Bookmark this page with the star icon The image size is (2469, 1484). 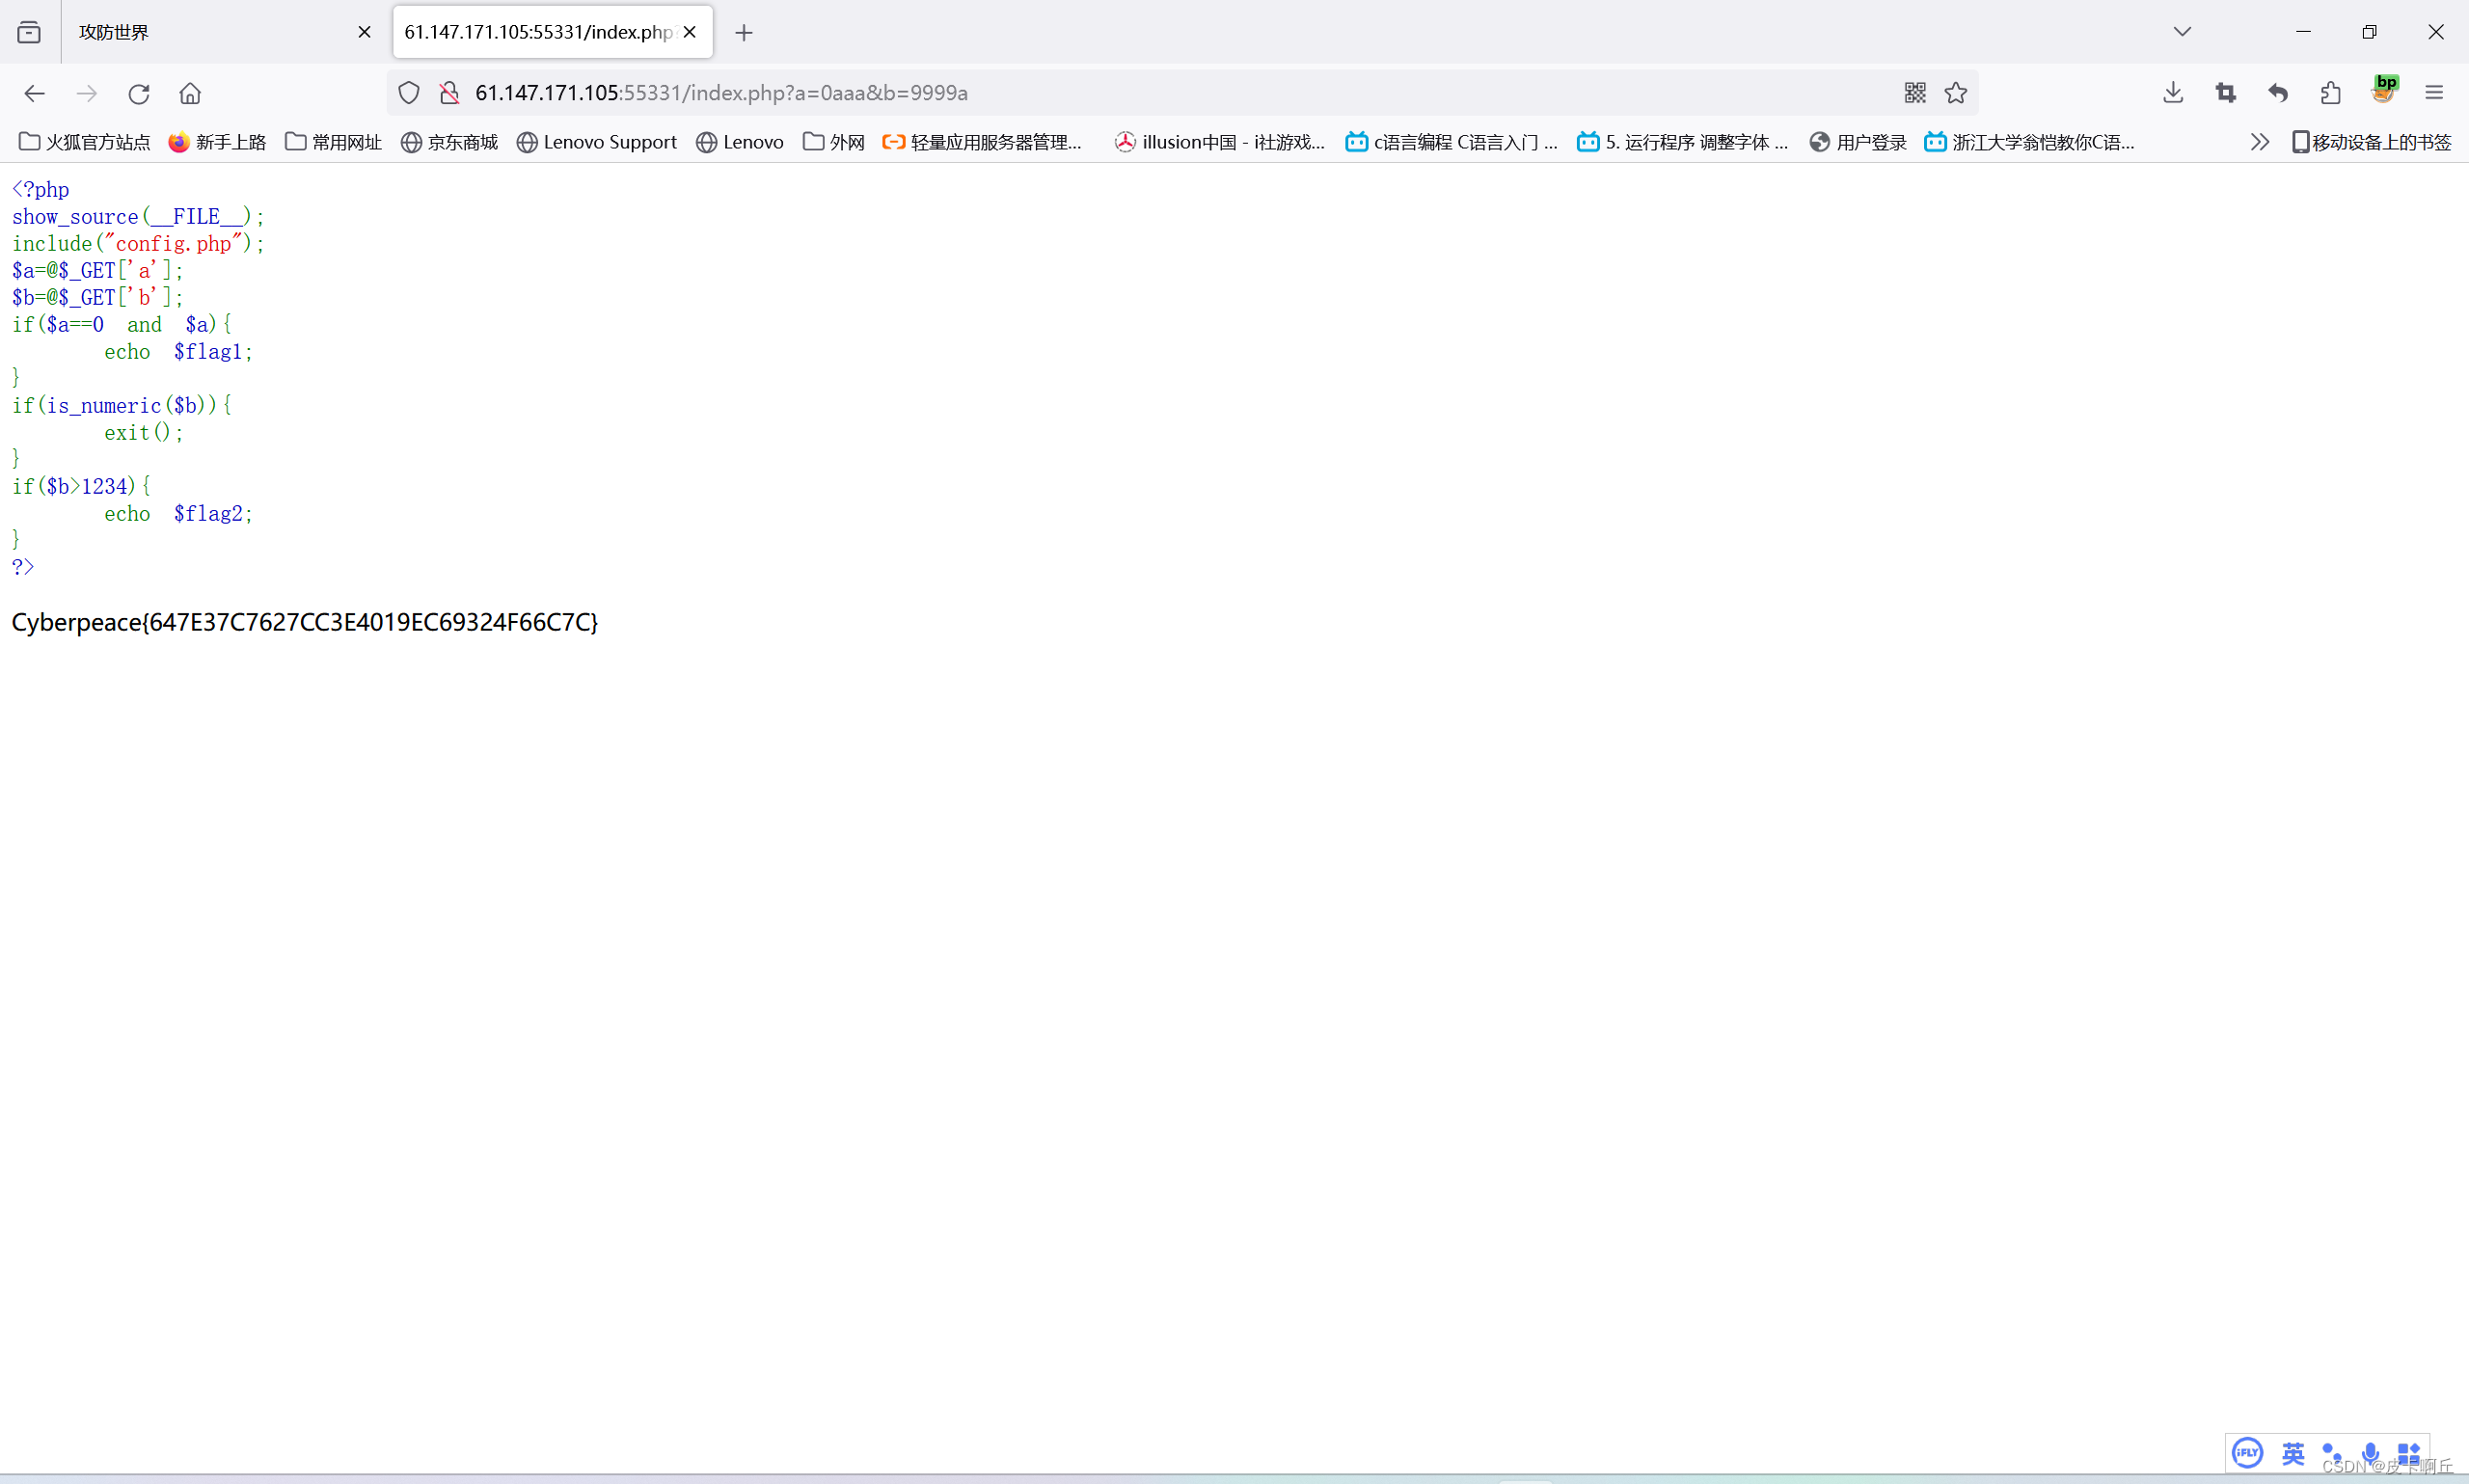point(1956,92)
